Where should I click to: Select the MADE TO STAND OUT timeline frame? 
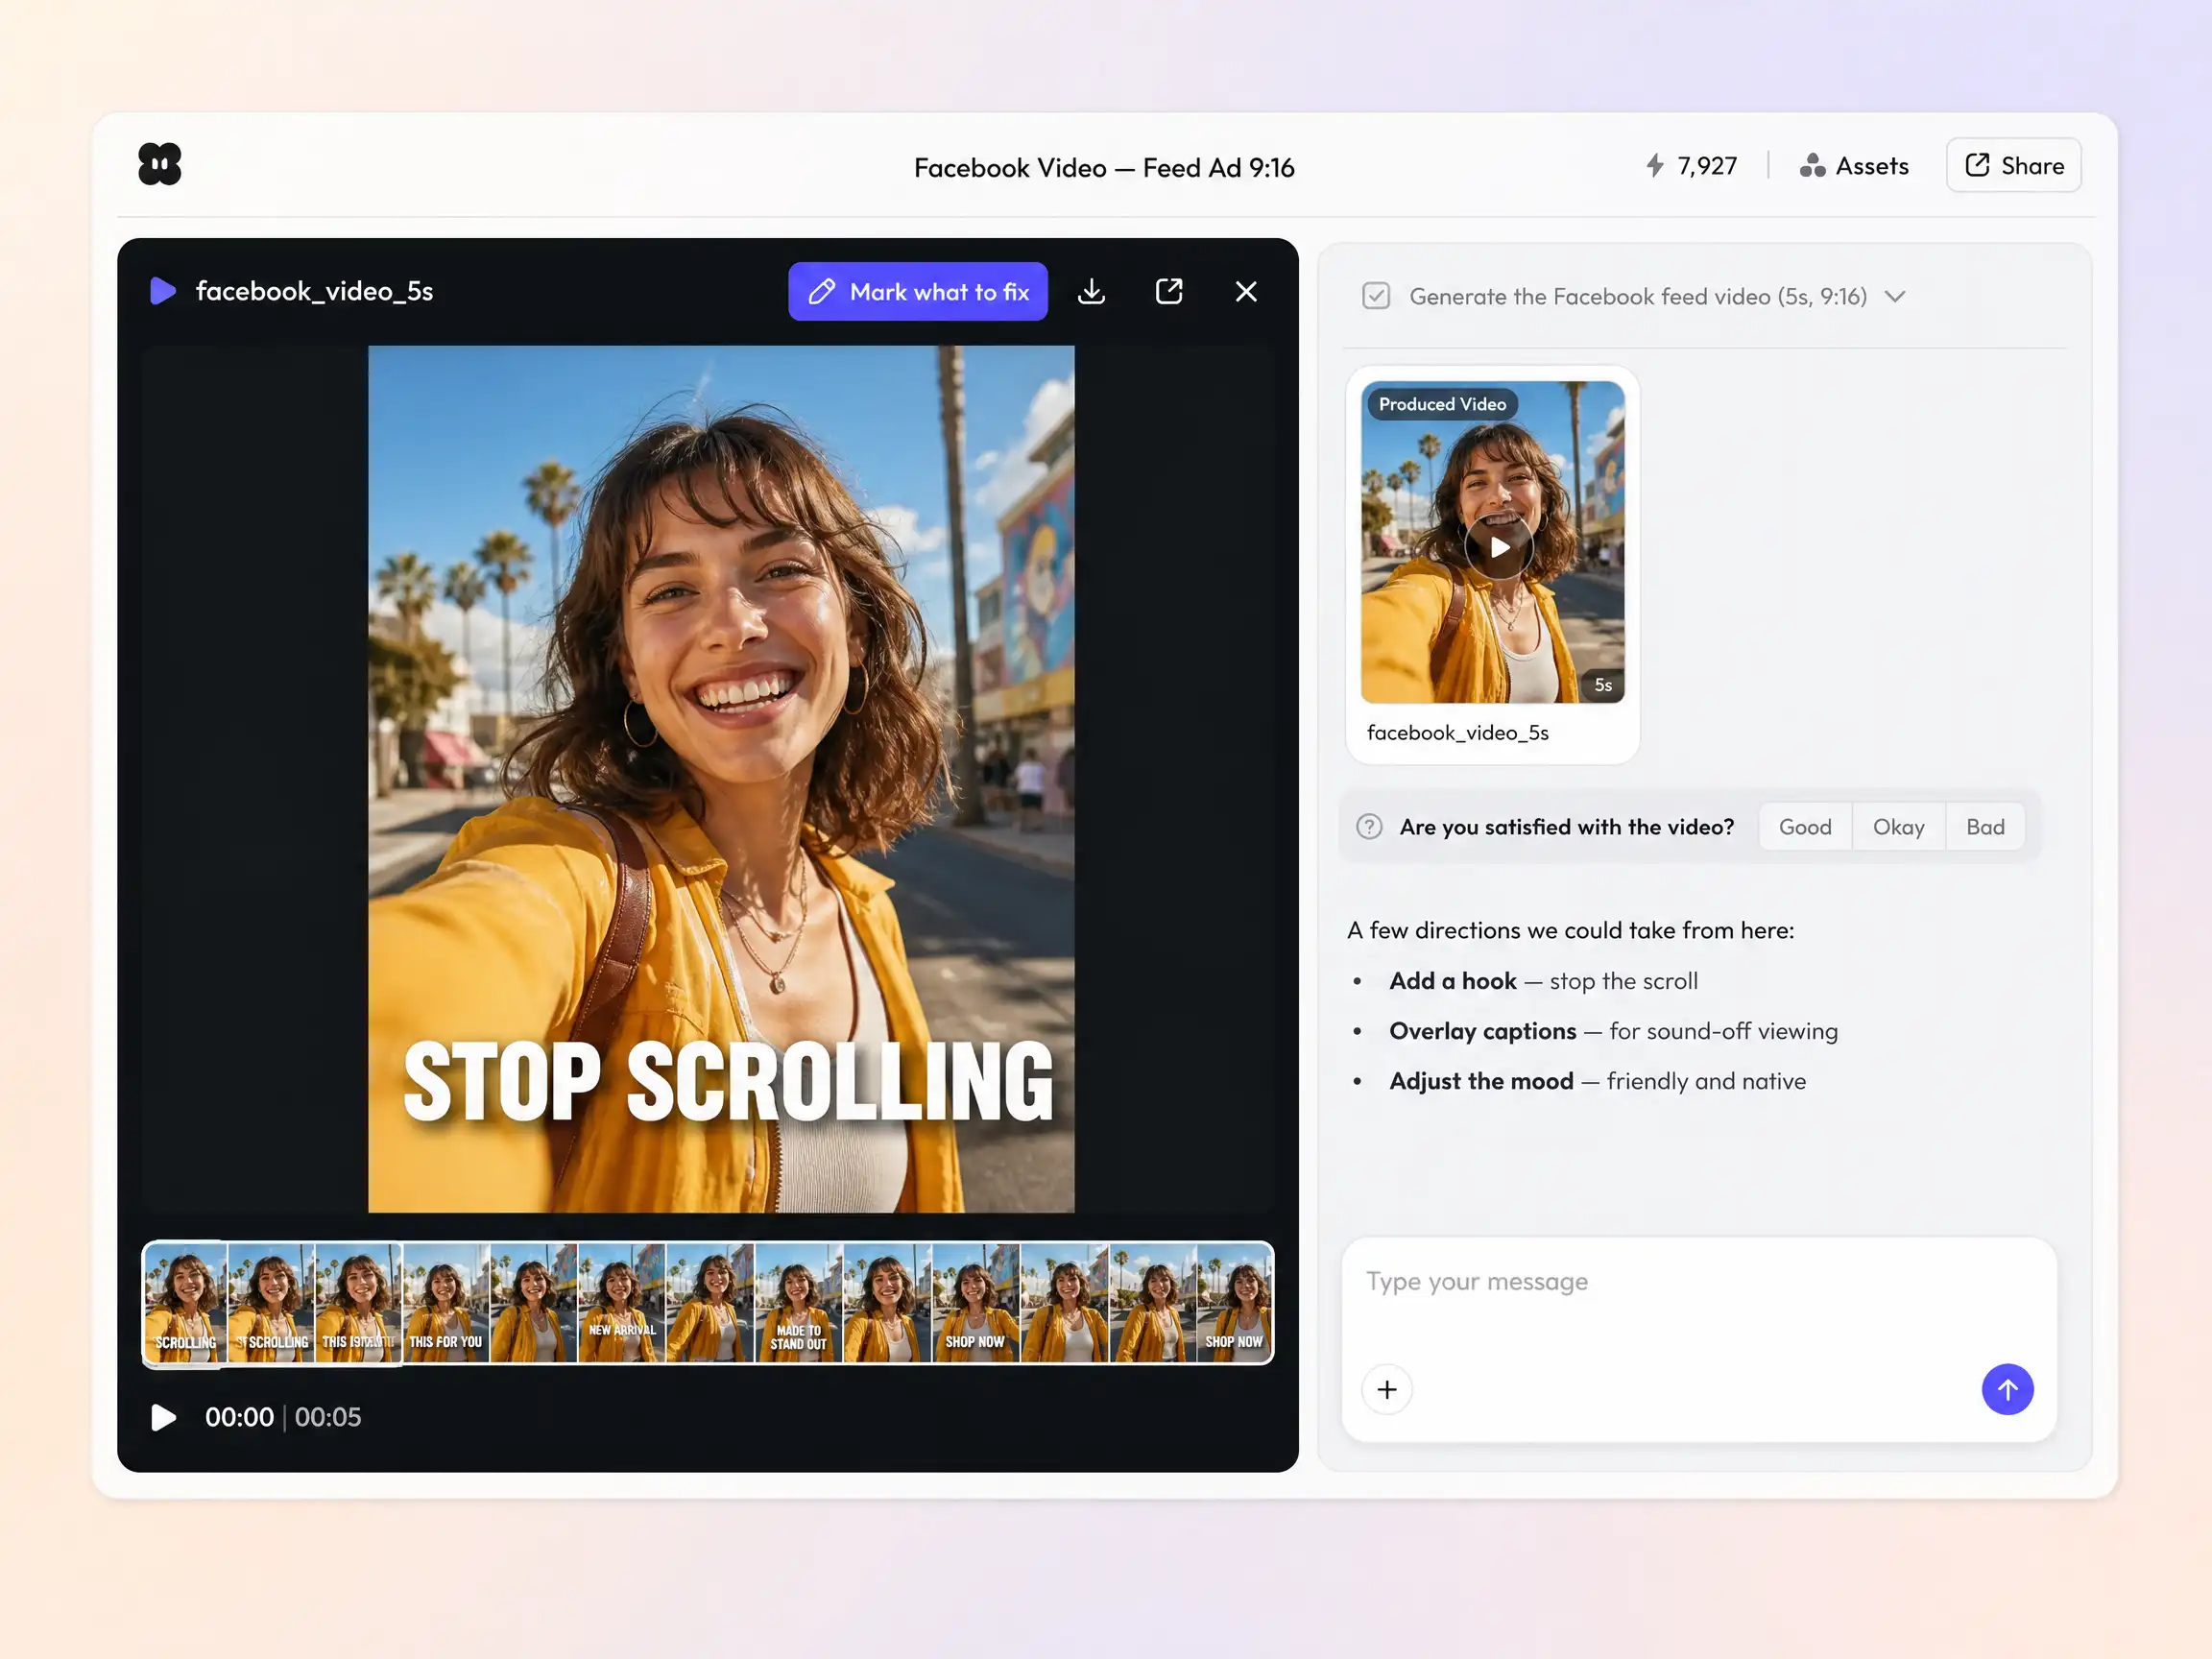798,1303
